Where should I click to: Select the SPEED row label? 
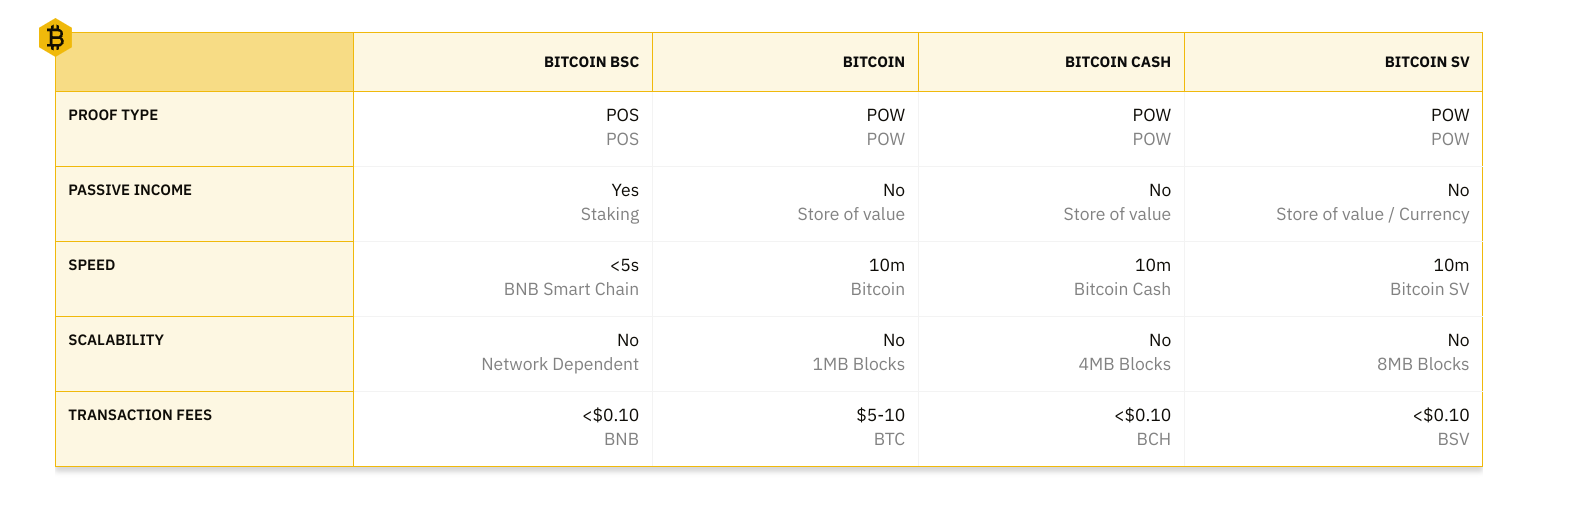92,265
